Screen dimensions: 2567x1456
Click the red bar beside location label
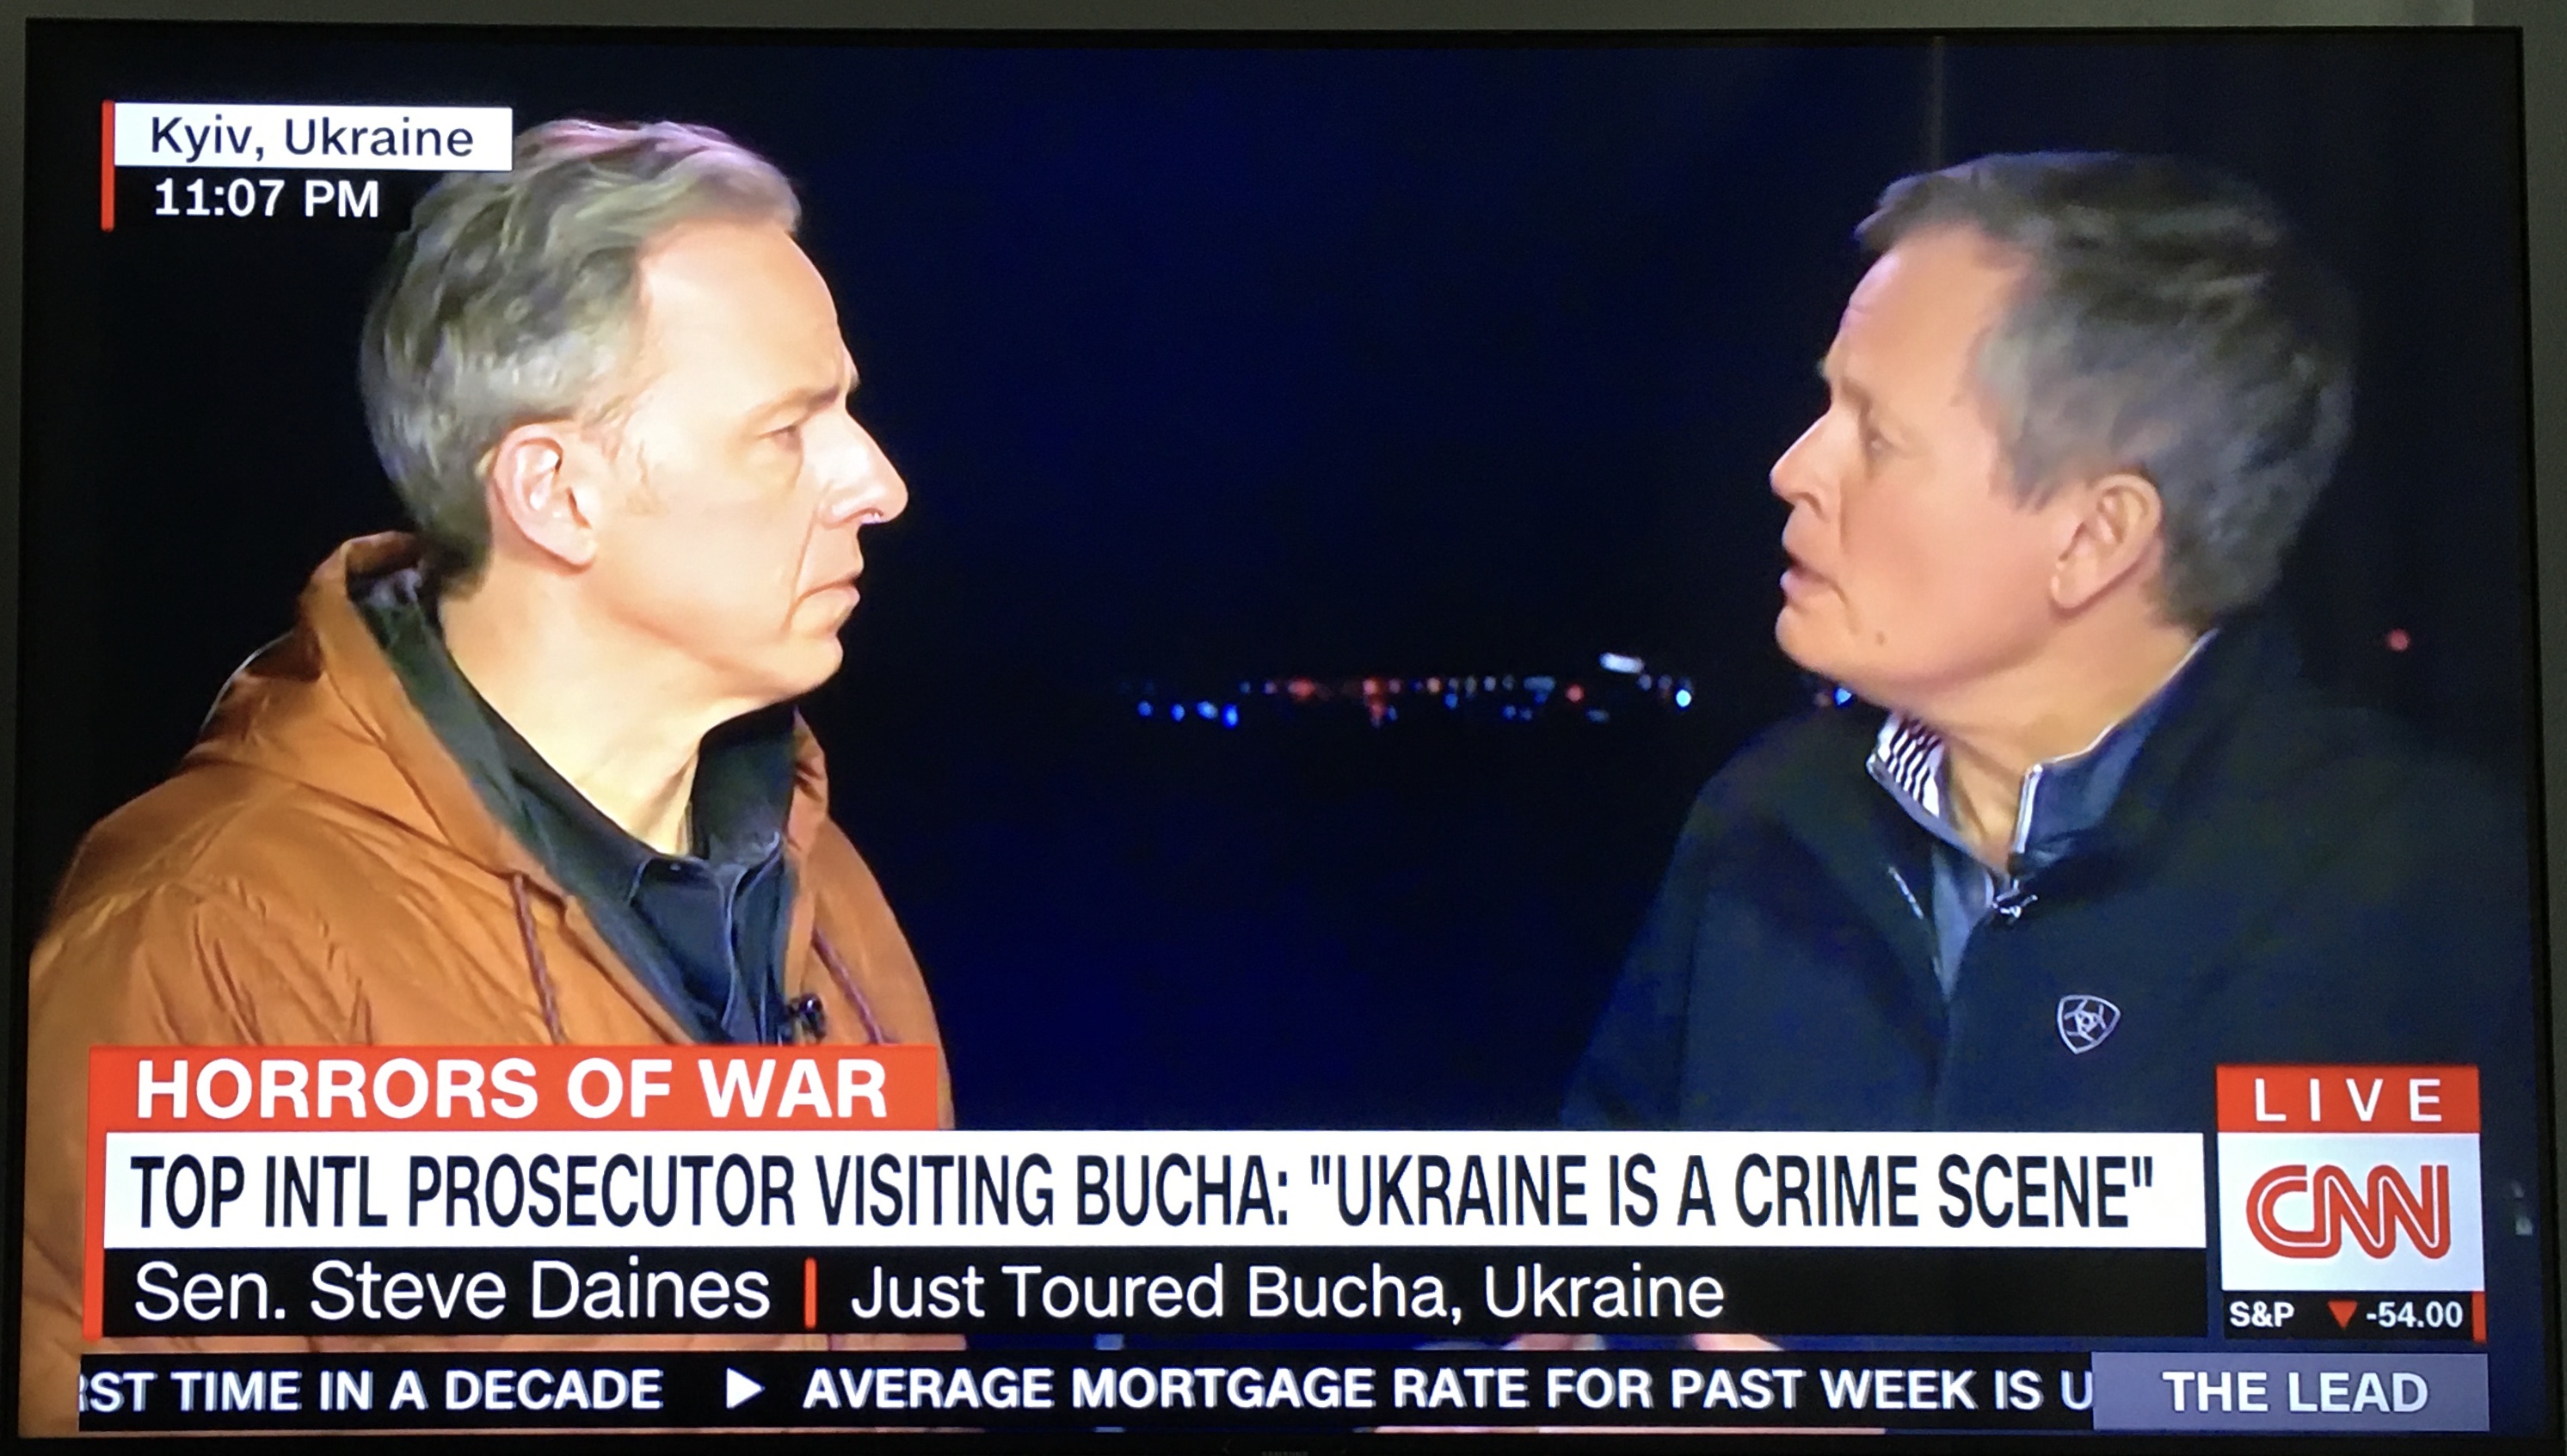point(107,166)
